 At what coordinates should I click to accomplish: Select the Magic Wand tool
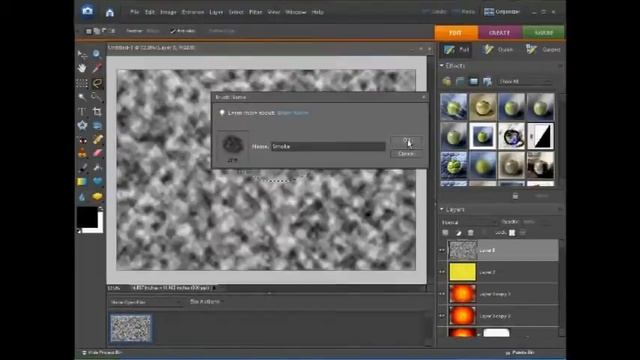pyautogui.click(x=82, y=97)
